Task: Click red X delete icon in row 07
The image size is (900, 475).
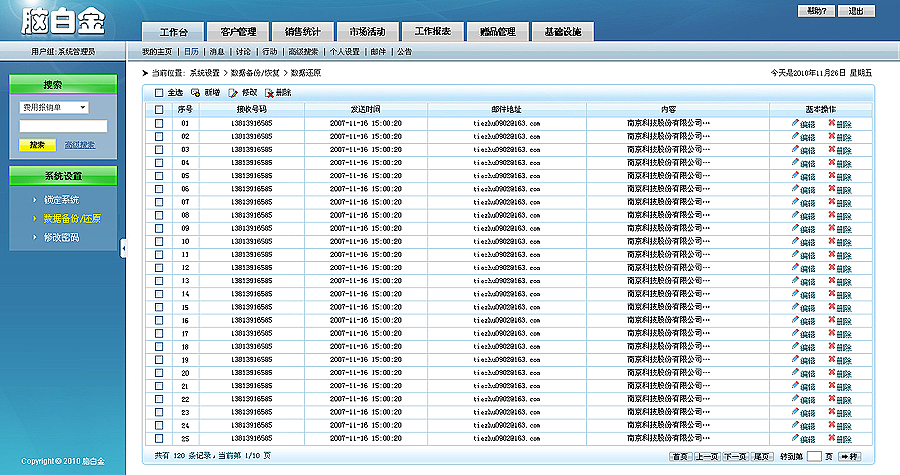Action: [831, 202]
